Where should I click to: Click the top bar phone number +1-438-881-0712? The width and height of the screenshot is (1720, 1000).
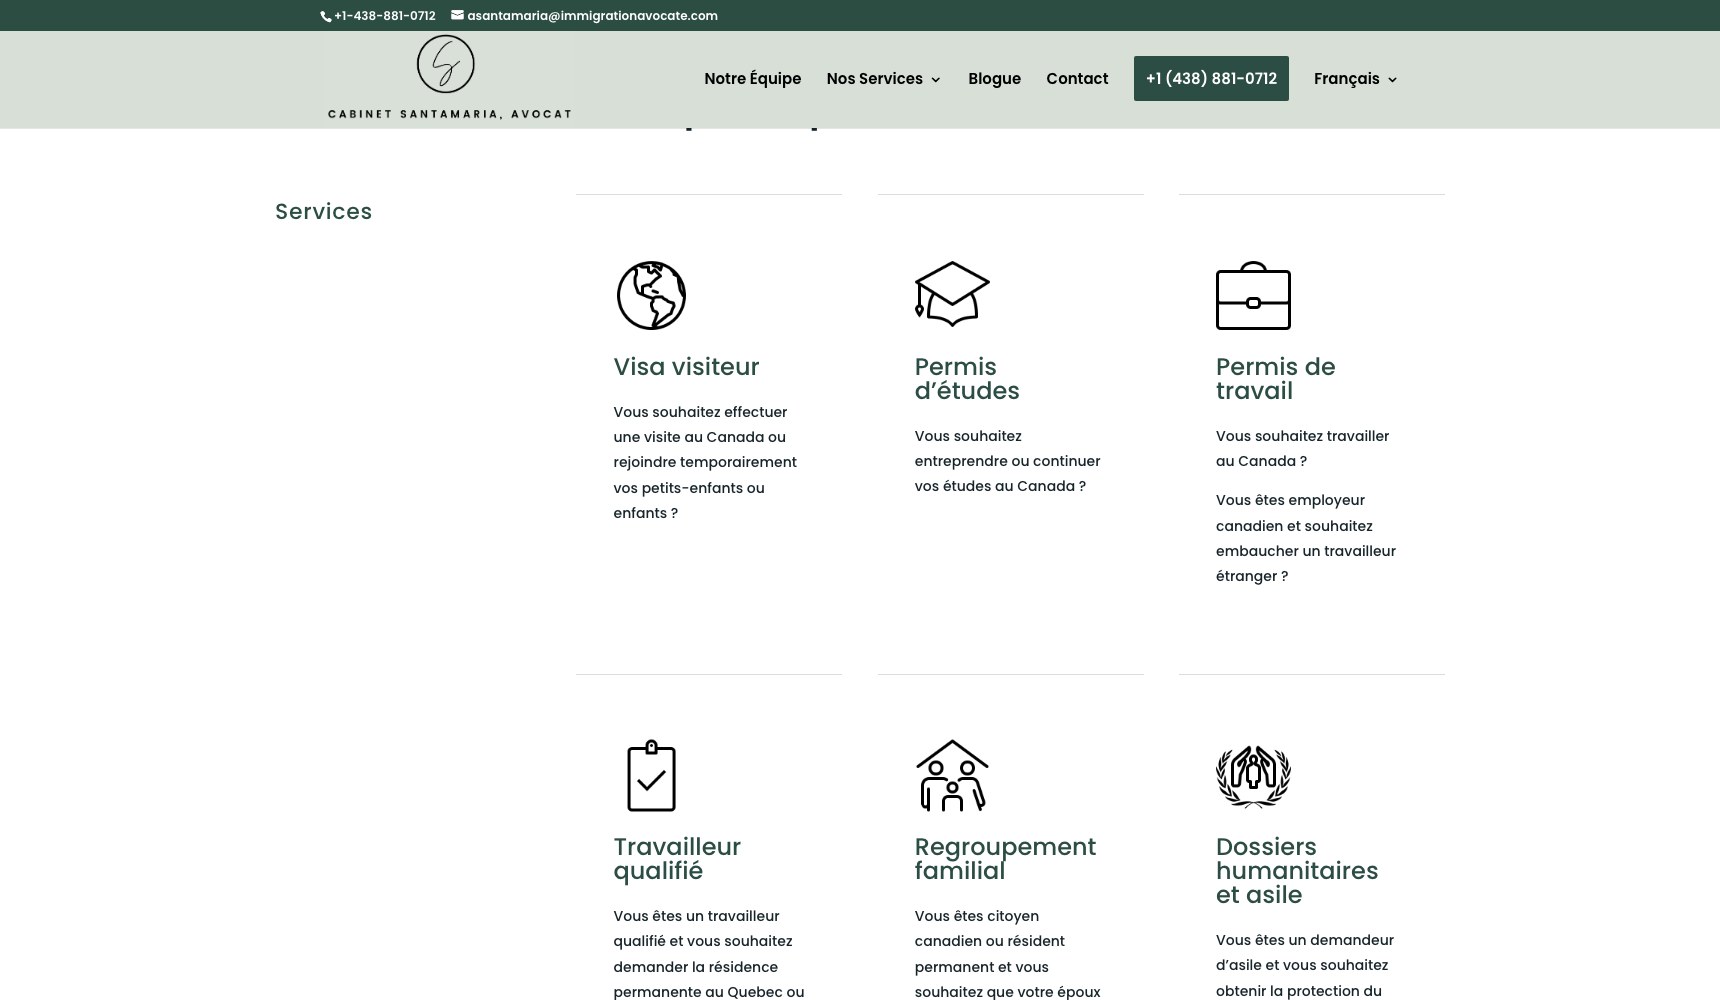[x=385, y=16]
